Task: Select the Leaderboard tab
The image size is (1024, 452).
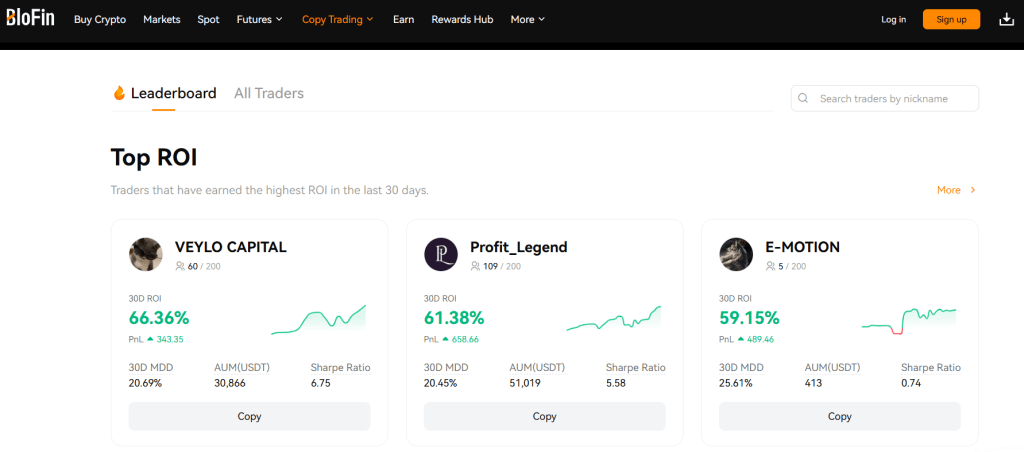Action: 173,93
